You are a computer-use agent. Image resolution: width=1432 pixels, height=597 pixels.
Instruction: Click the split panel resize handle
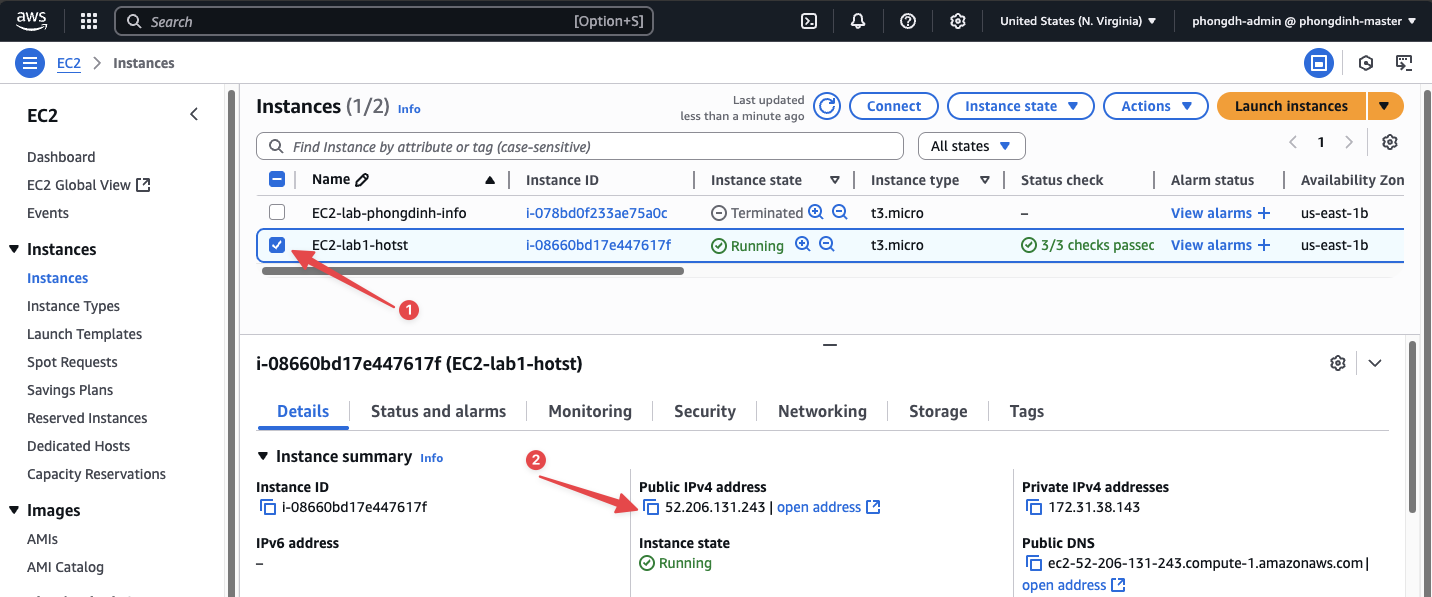pos(829,344)
